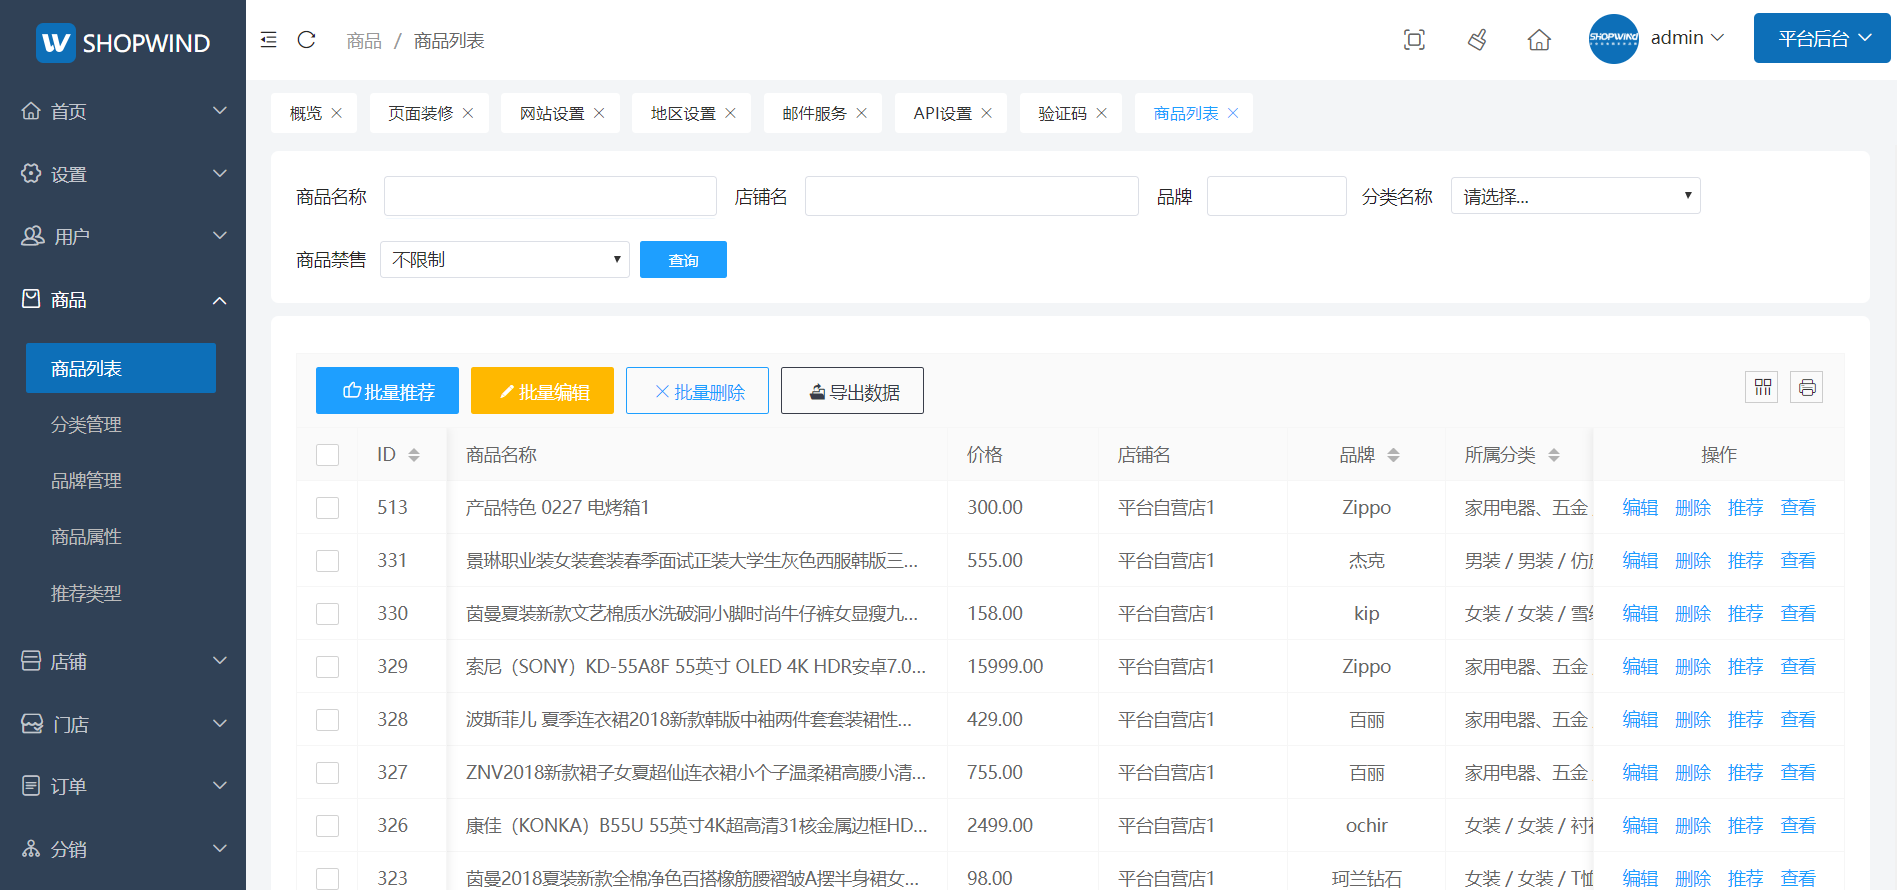Expand the 门店 sidebar menu

[x=123, y=724]
